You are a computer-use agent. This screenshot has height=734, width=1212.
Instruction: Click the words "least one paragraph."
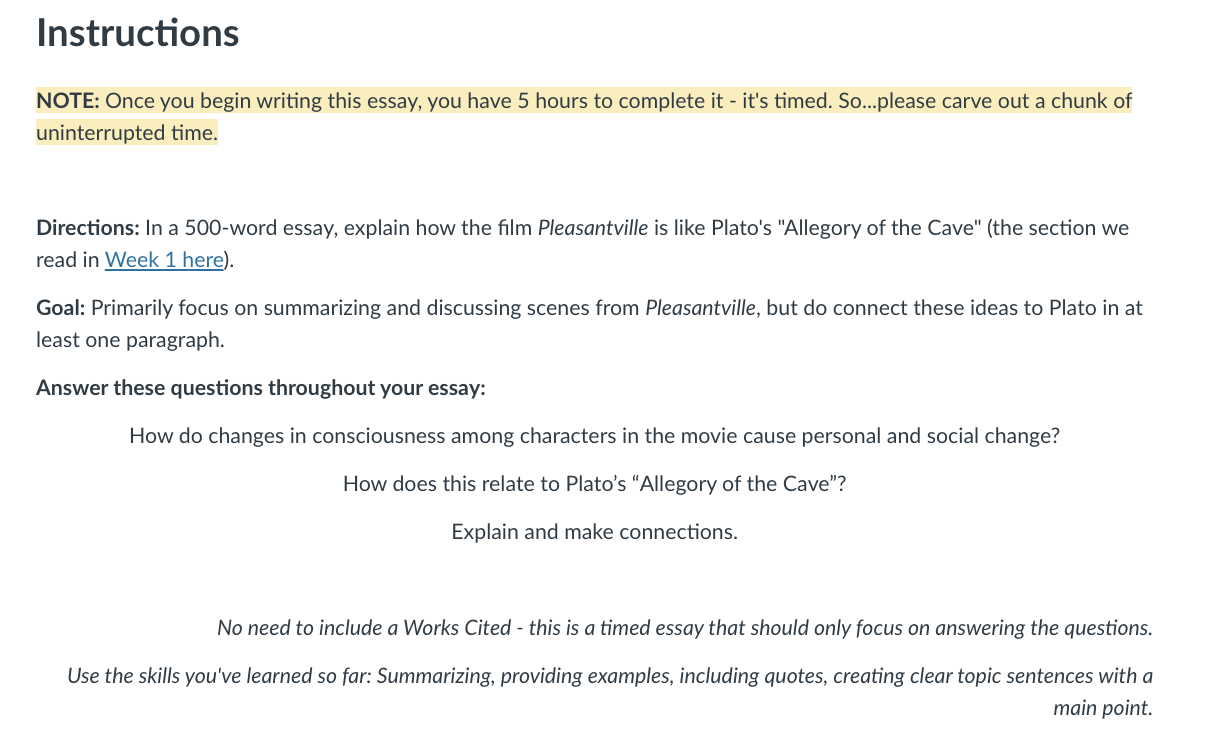click(x=130, y=340)
